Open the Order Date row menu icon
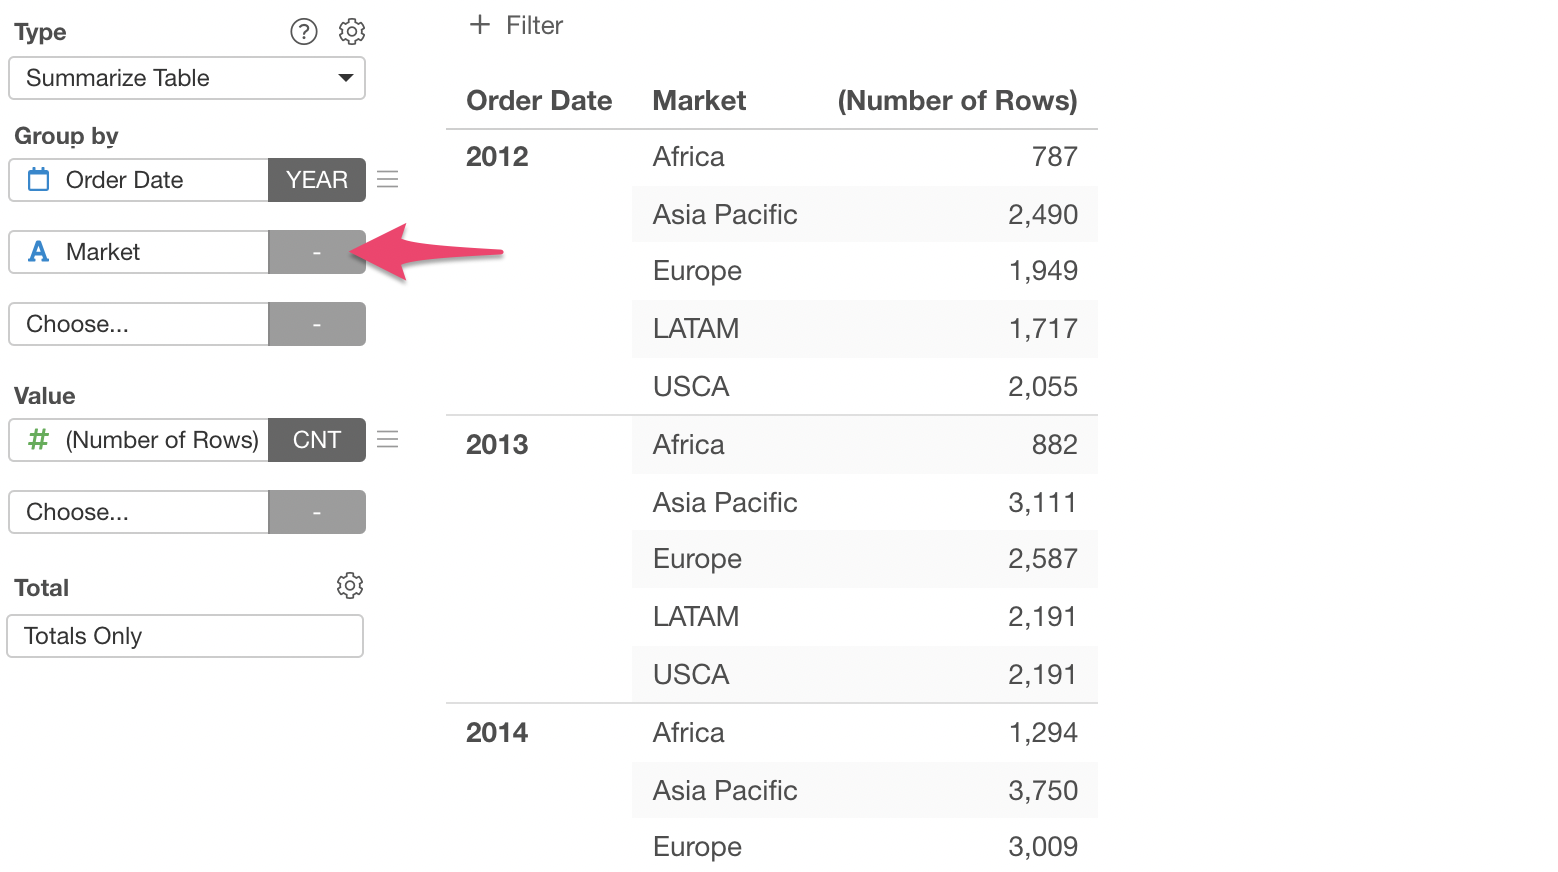The width and height of the screenshot is (1558, 872). click(388, 180)
